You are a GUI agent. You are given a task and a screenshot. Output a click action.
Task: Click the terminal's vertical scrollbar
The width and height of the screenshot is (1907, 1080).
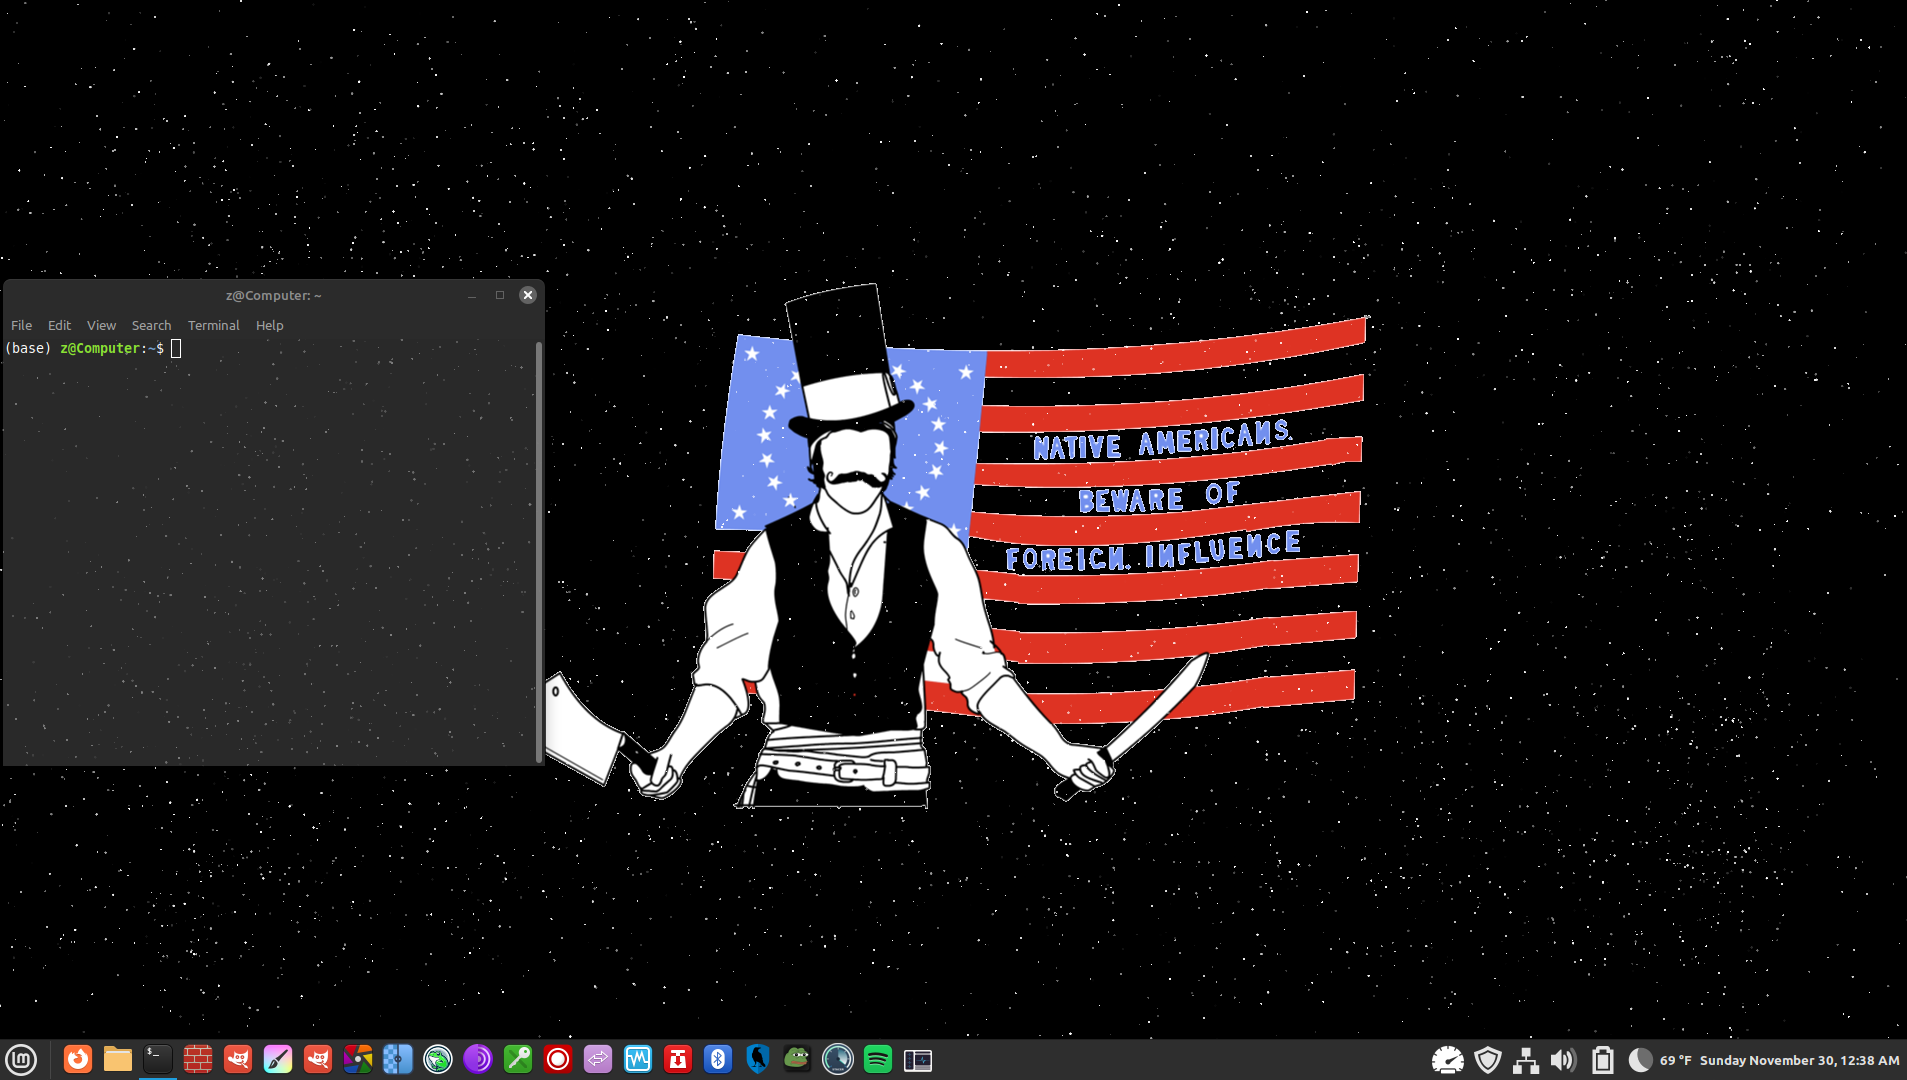click(x=539, y=552)
